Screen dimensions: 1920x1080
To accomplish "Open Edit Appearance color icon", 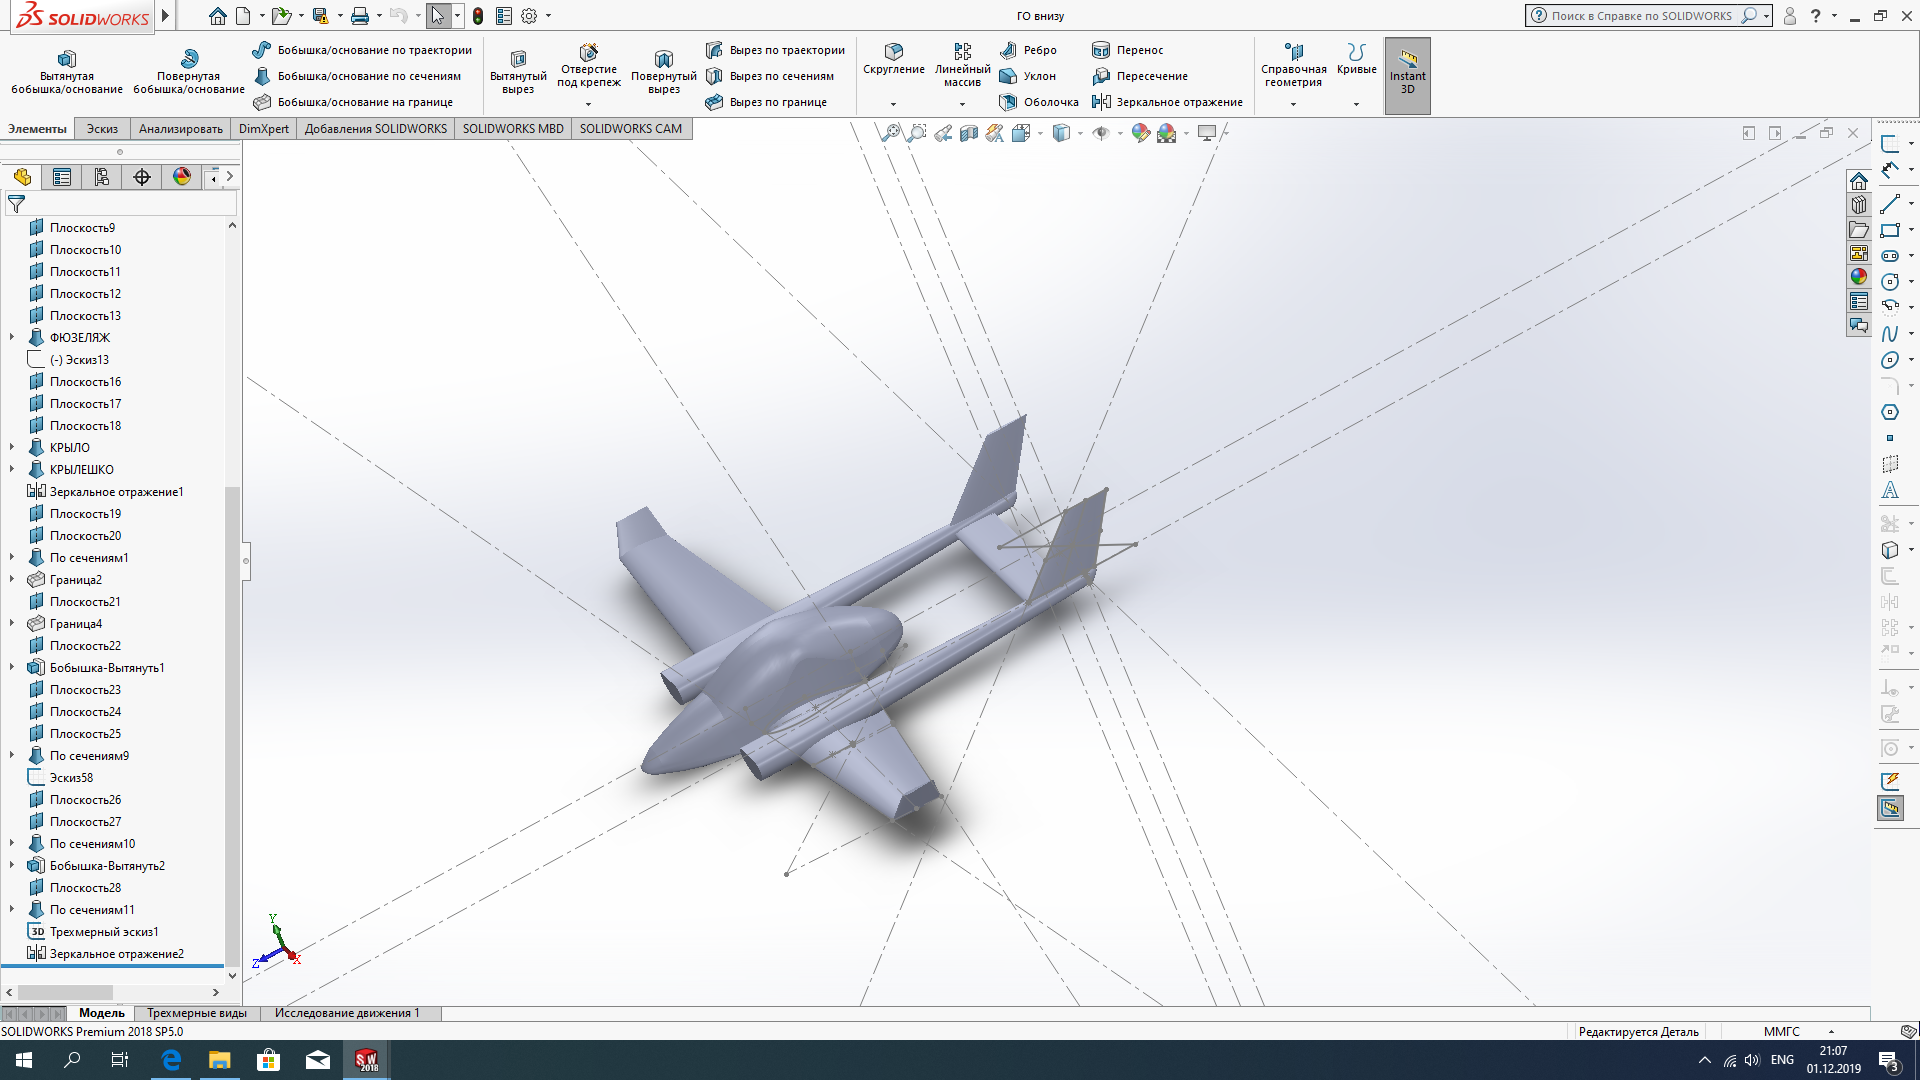I will 1140,133.
